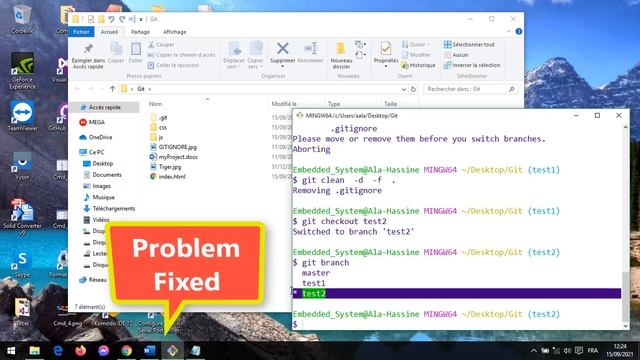
Task: Open Desktop in navigation pane
Action: [98, 163]
